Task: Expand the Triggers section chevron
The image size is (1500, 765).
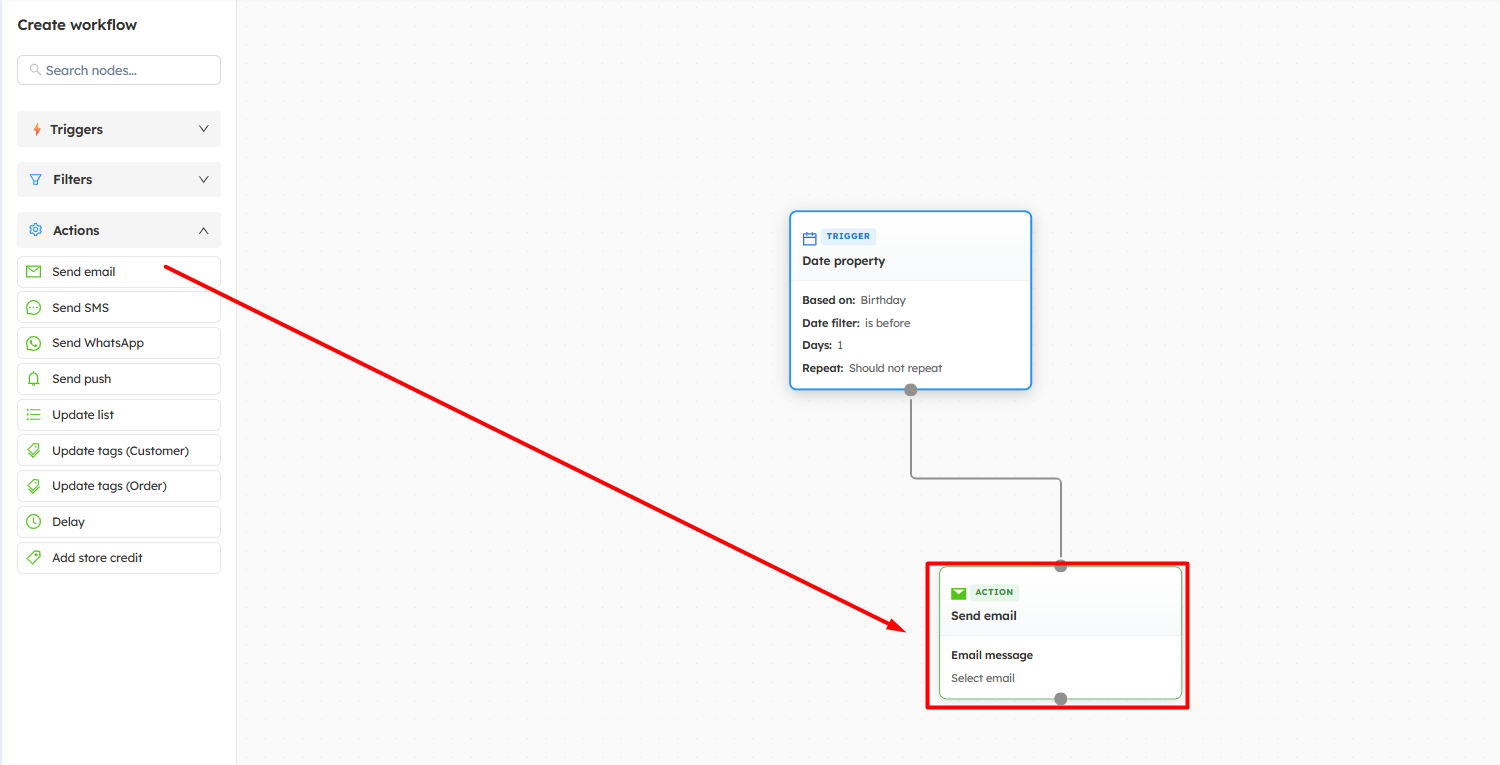Action: point(204,129)
